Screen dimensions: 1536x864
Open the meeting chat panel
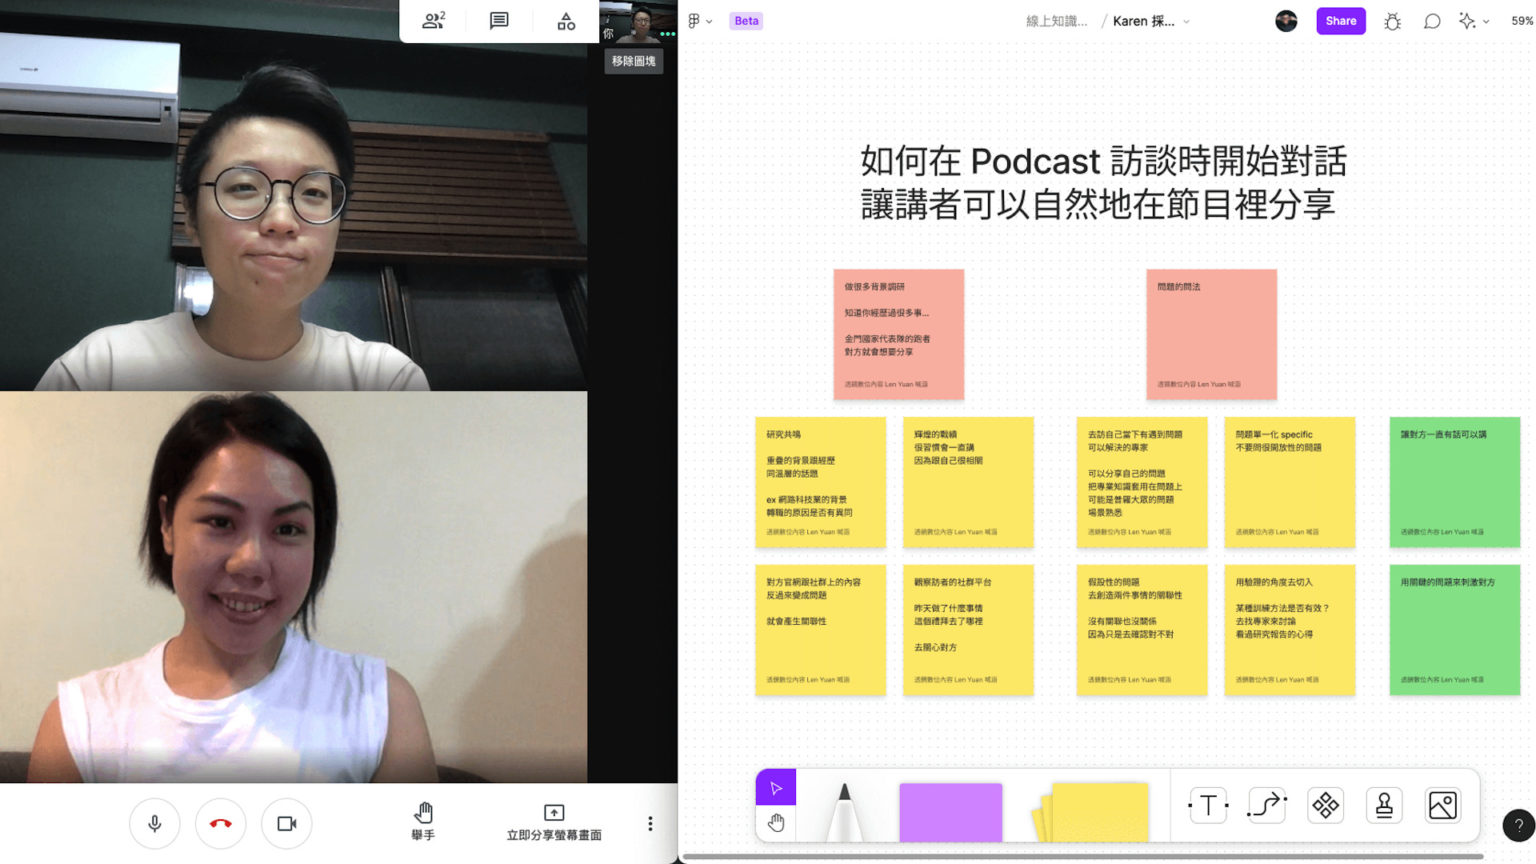tap(499, 20)
